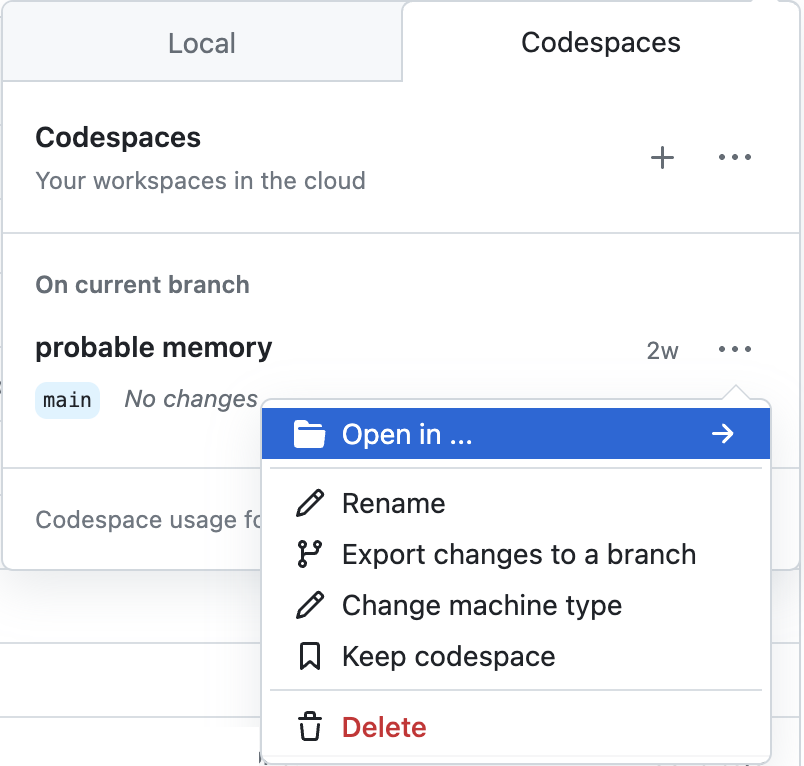Click the pencil icon for Change machine type

point(310,605)
